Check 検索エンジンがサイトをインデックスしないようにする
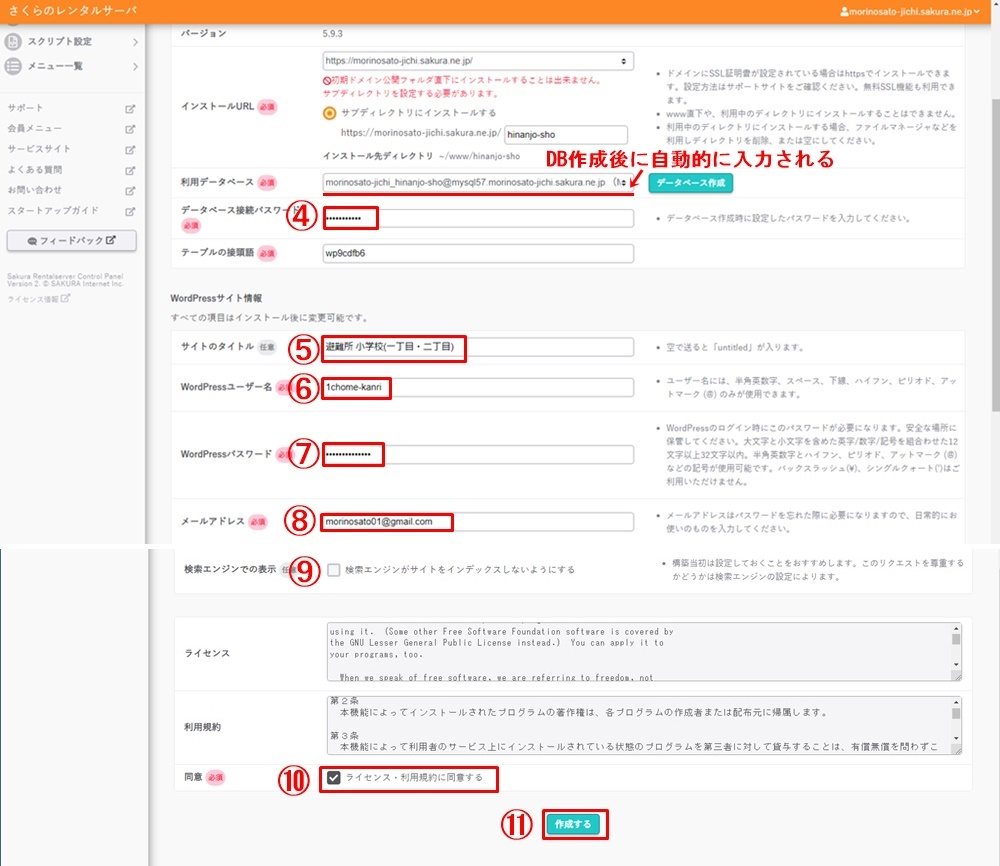 pyautogui.click(x=334, y=569)
